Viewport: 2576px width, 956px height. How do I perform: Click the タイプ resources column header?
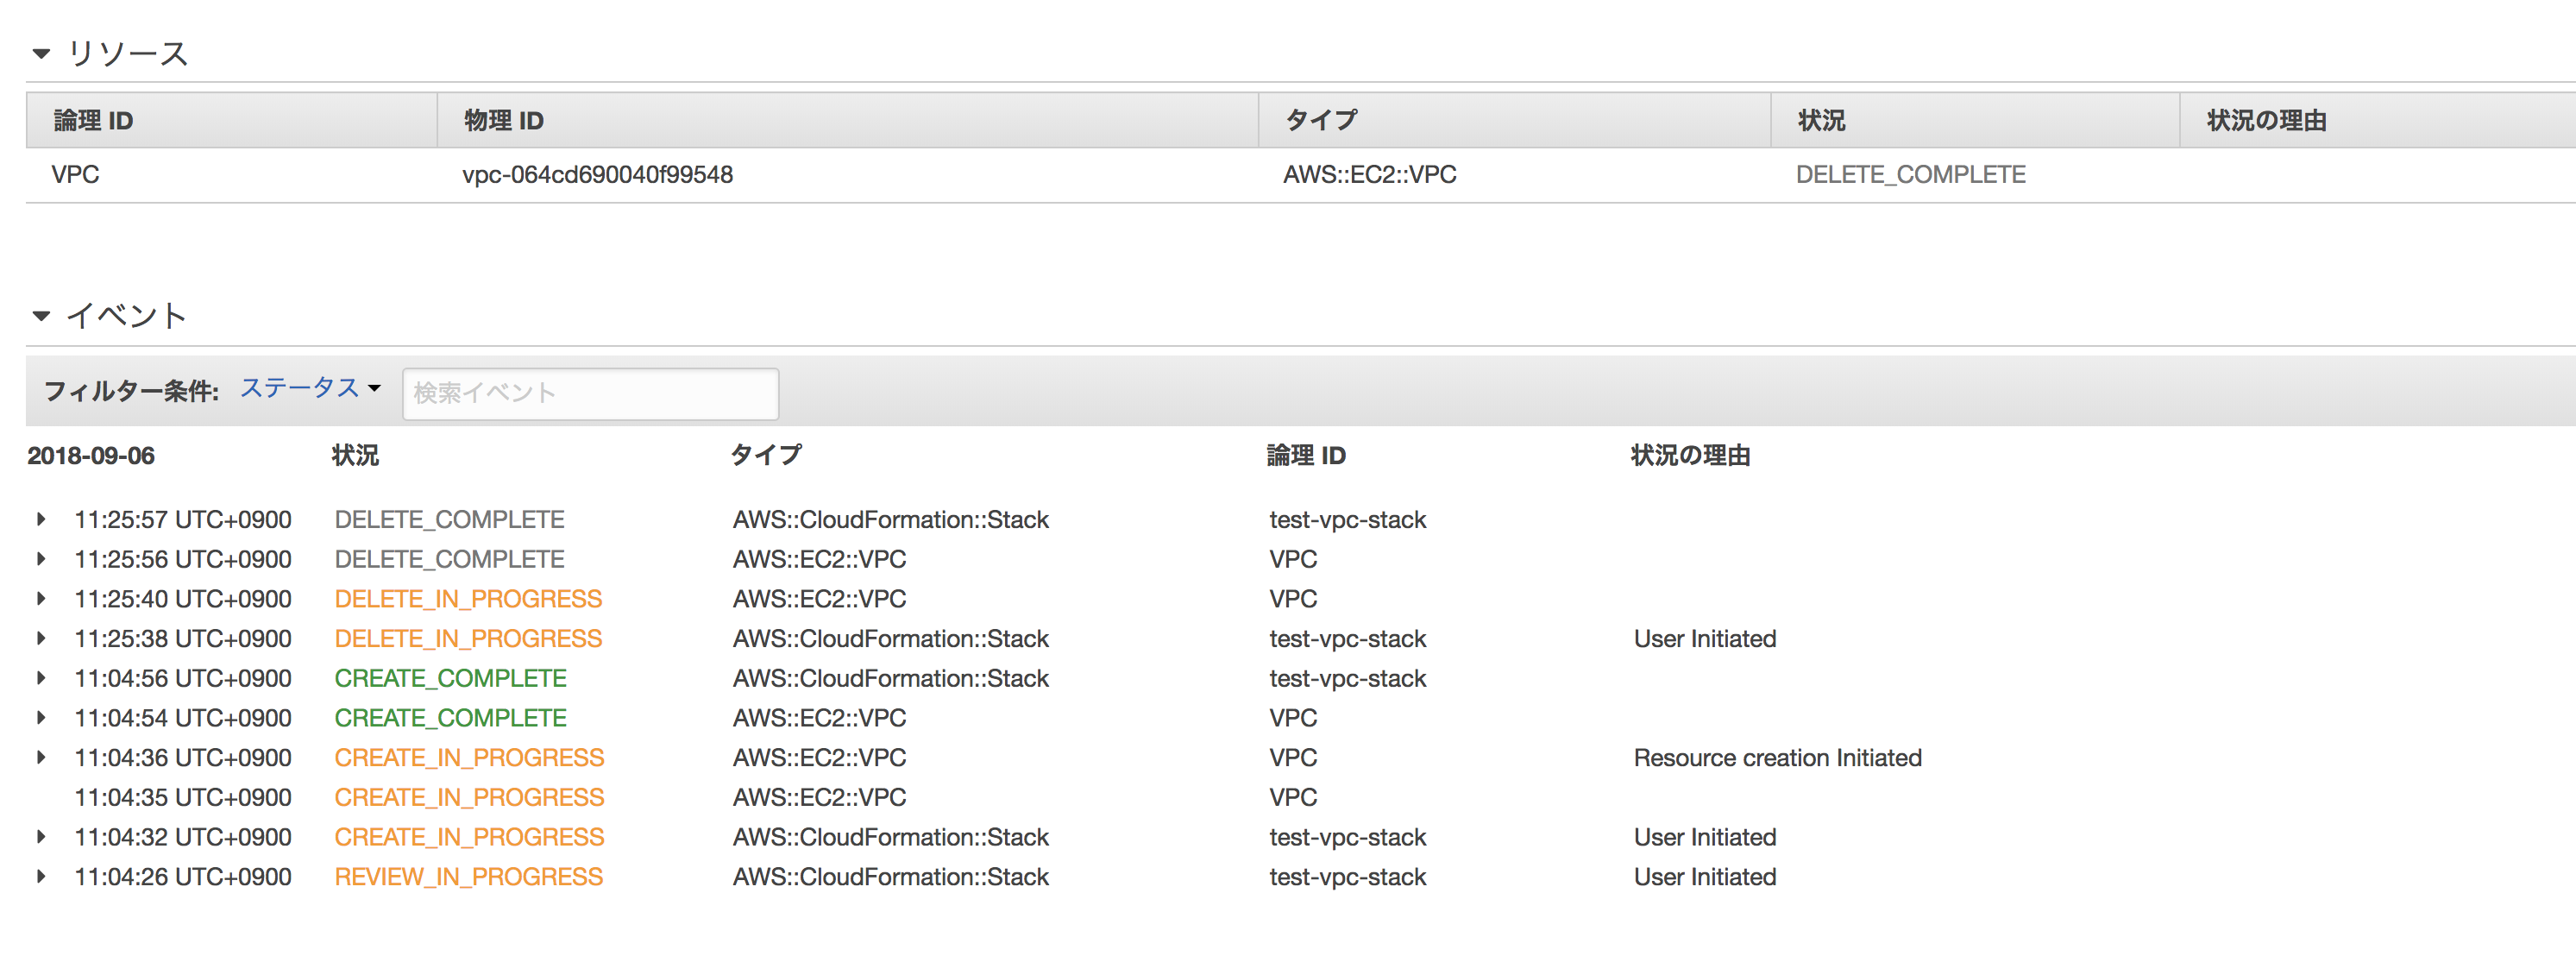pyautogui.click(x=1321, y=121)
